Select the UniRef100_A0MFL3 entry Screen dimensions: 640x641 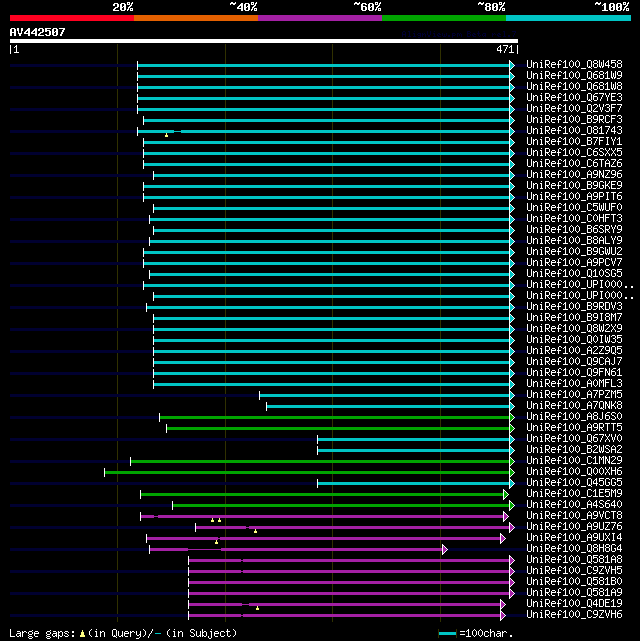point(574,383)
